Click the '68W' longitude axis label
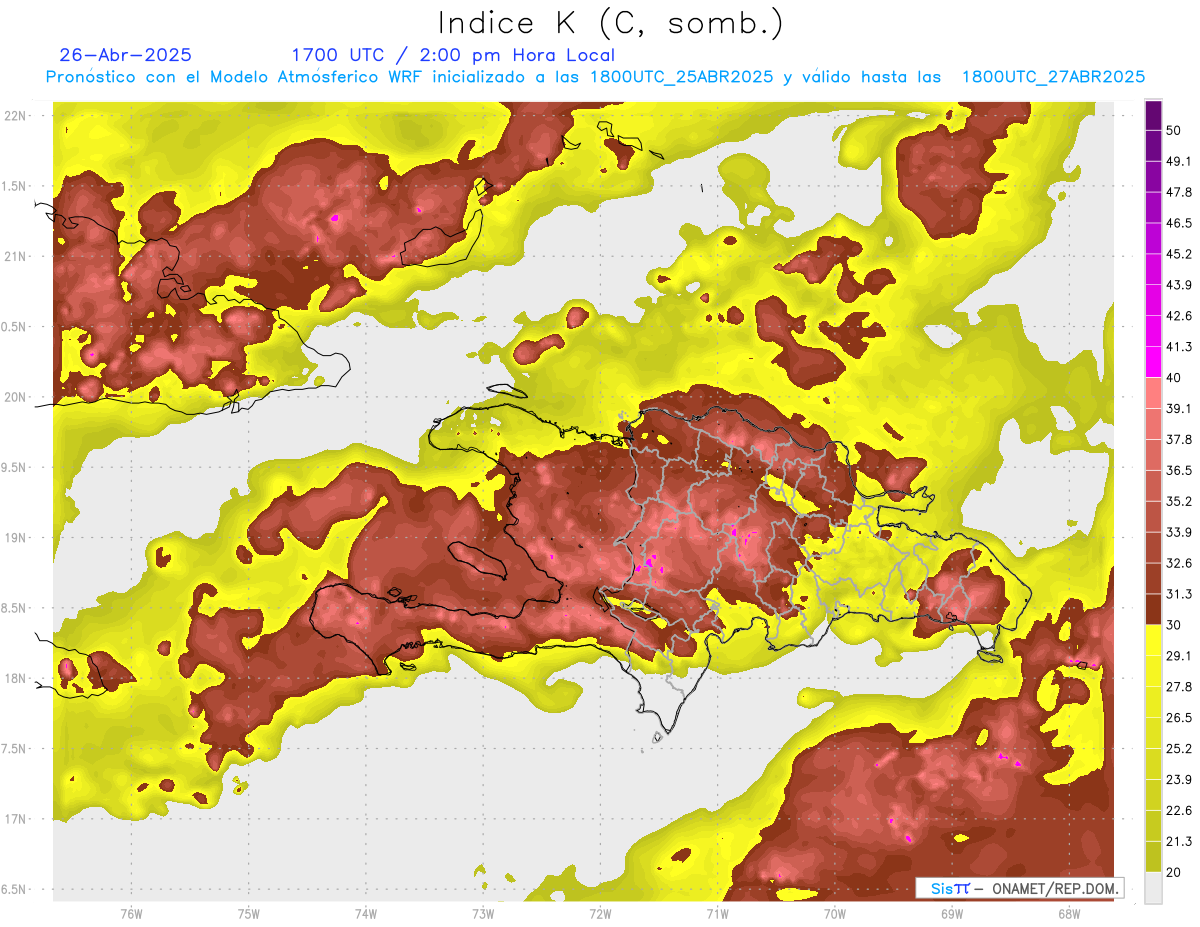The image size is (1200, 927). [1069, 913]
